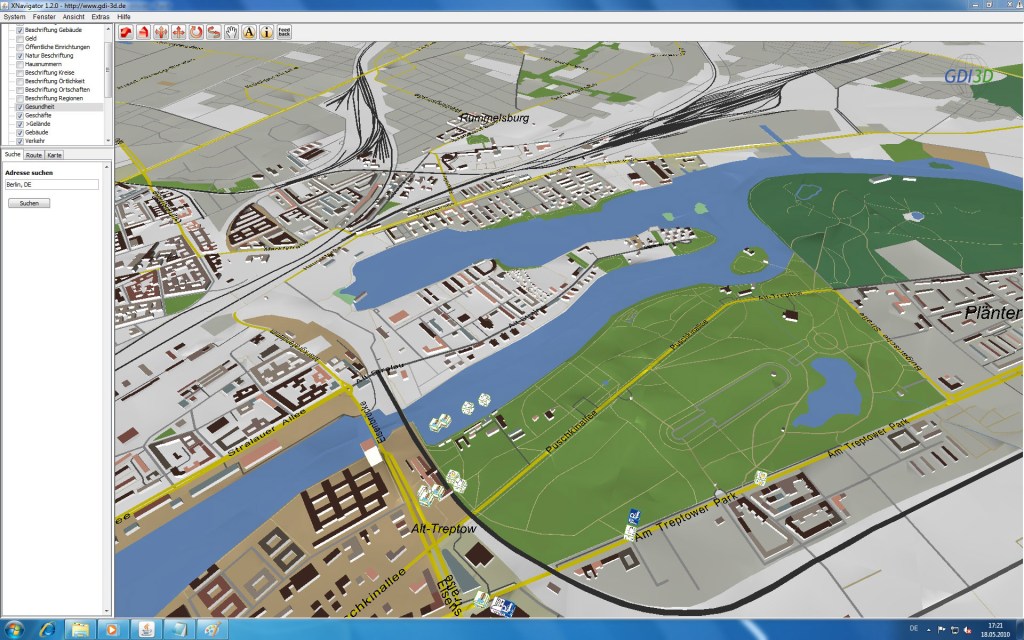Click the Feedback toolbar button
The image size is (1024, 640).
click(284, 32)
